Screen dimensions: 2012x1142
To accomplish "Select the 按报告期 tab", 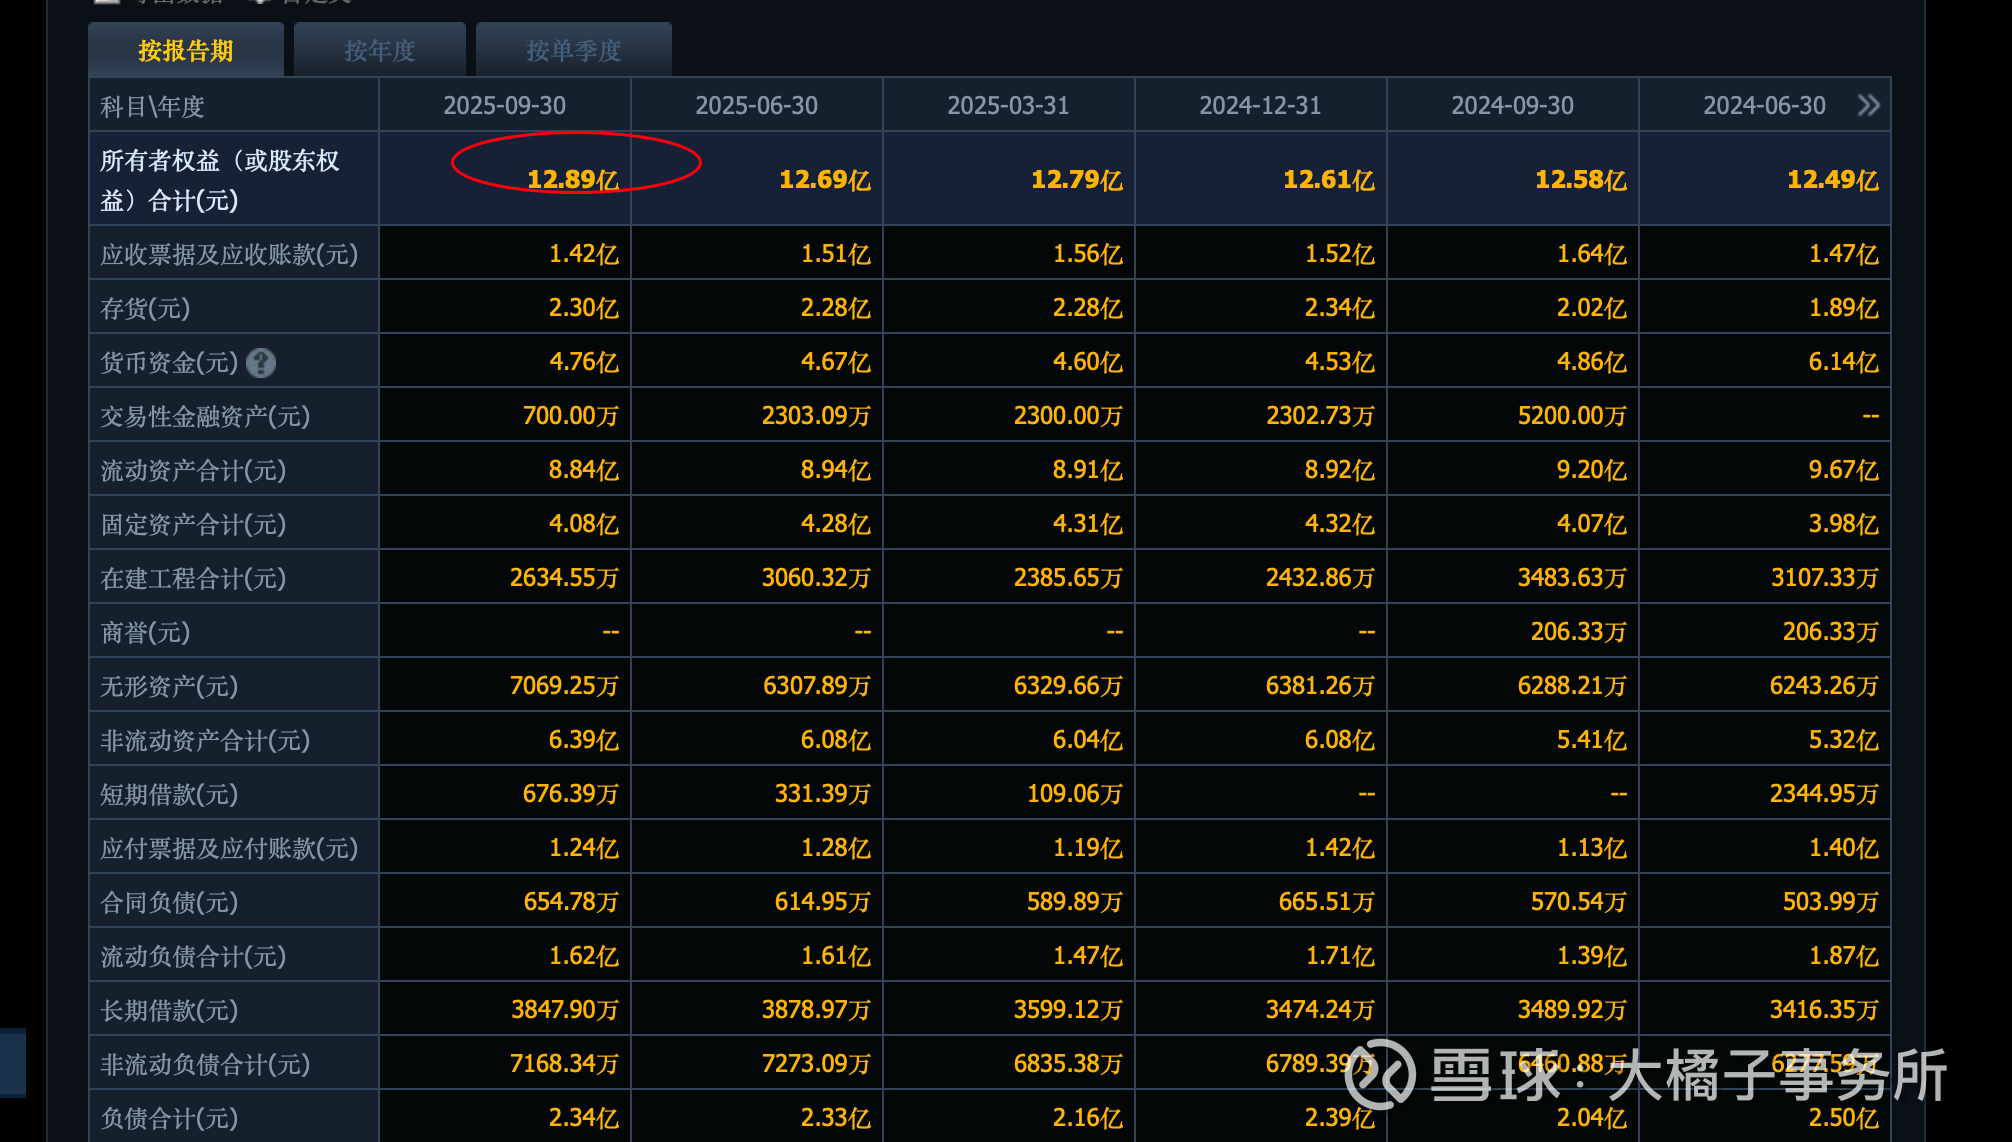I will point(186,50).
